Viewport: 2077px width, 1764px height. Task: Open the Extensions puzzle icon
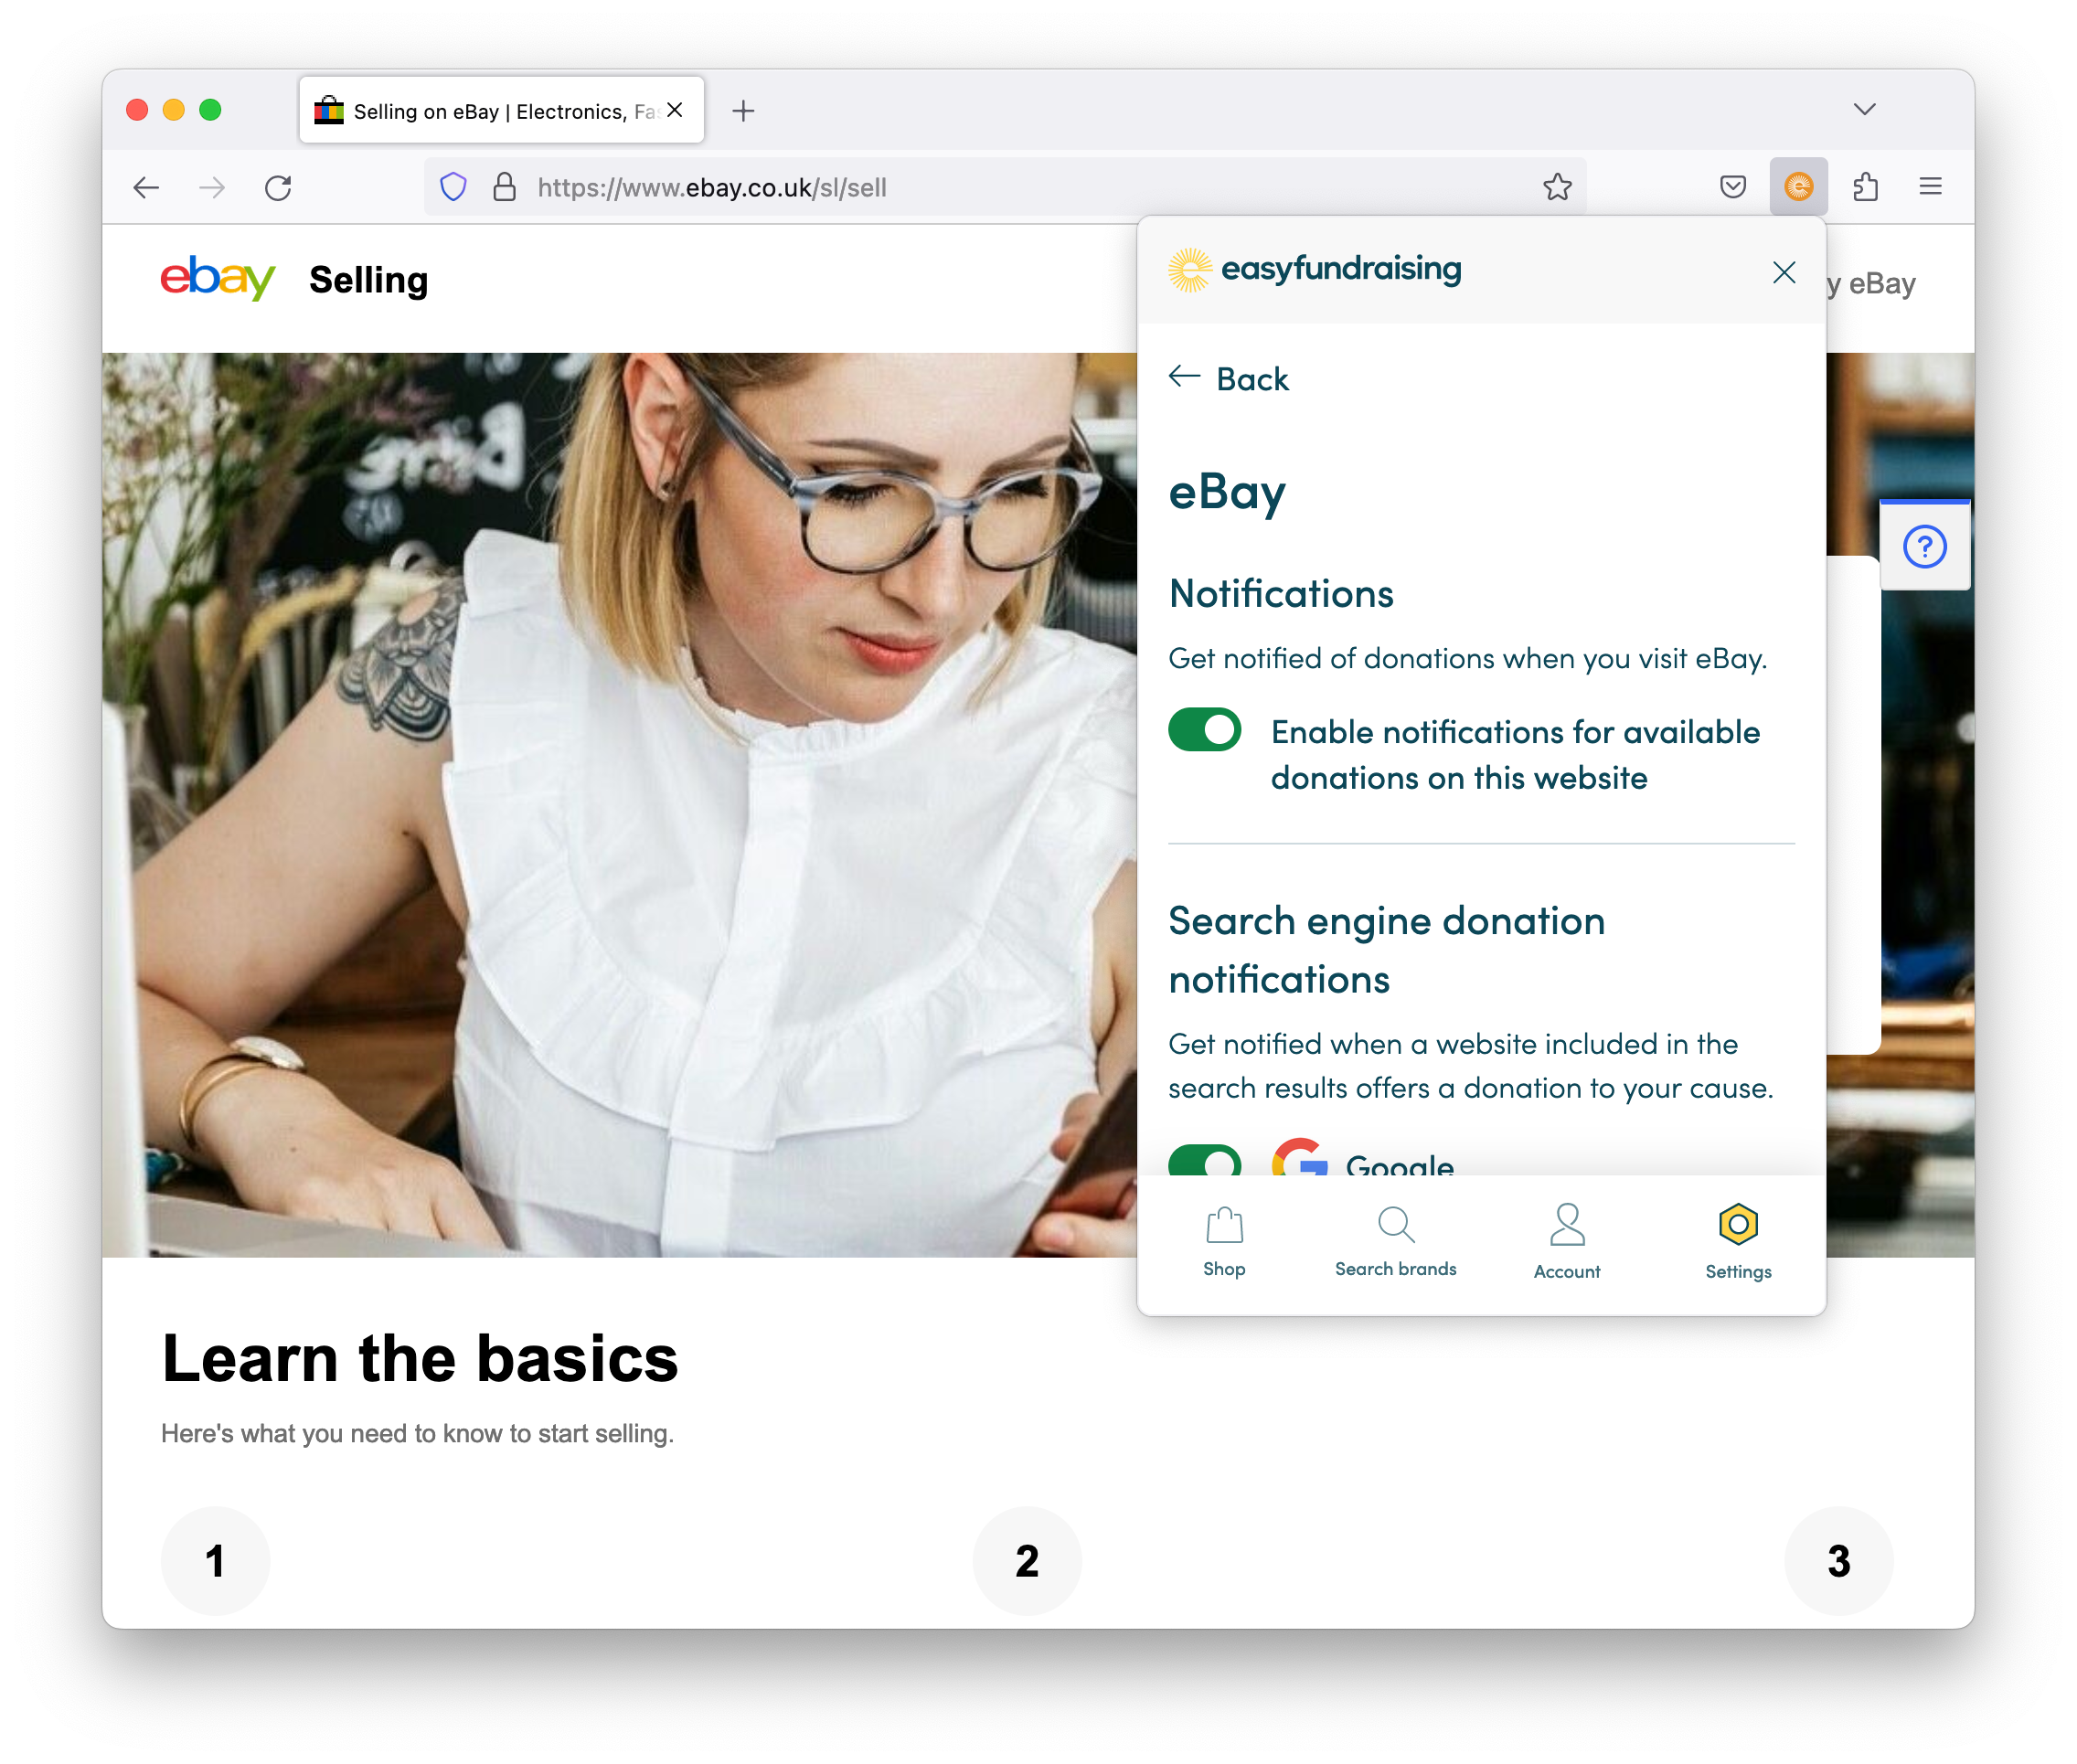(1865, 187)
